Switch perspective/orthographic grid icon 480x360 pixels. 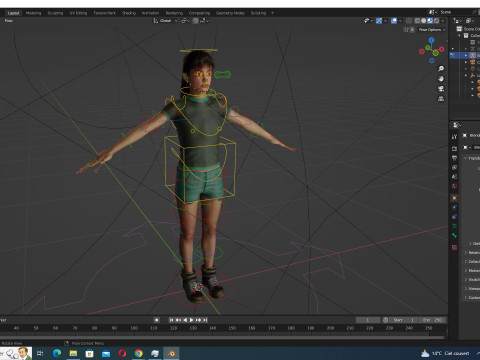click(x=441, y=99)
